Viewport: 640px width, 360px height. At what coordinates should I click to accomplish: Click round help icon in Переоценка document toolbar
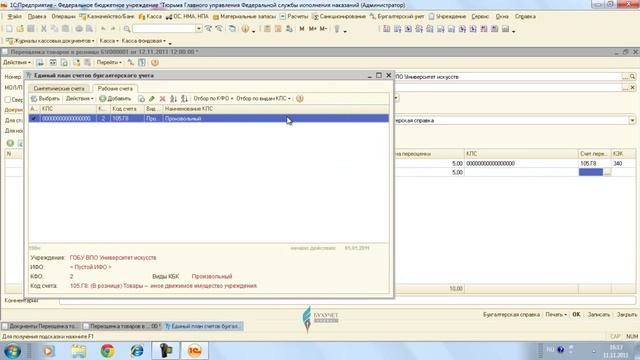pos(155,62)
